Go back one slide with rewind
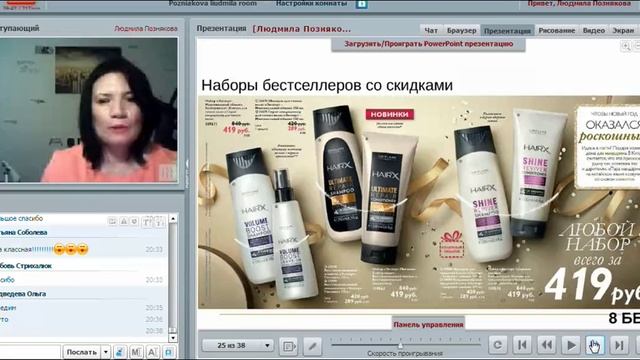This screenshot has height=360, width=640. [x=547, y=345]
